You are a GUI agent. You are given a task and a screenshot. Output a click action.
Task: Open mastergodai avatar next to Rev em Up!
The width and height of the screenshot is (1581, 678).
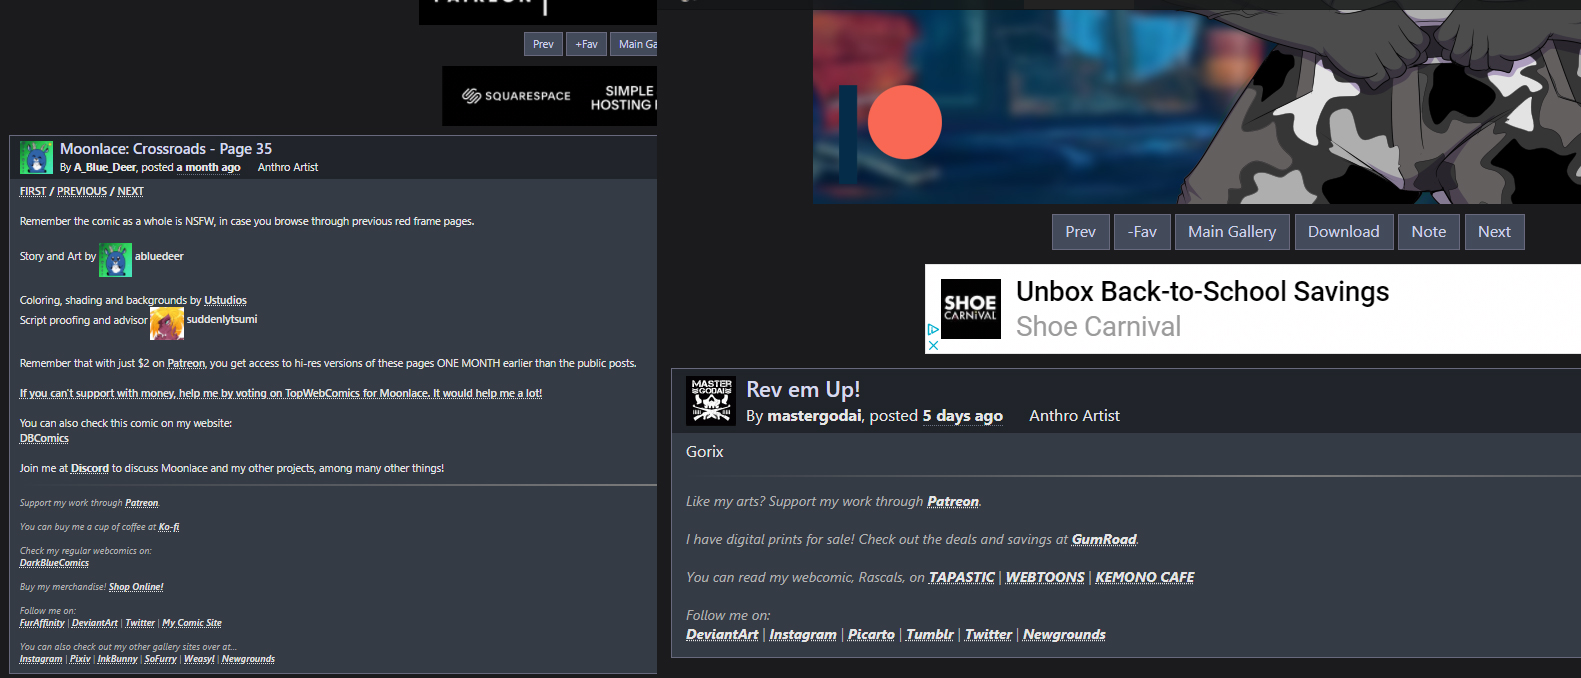712,401
